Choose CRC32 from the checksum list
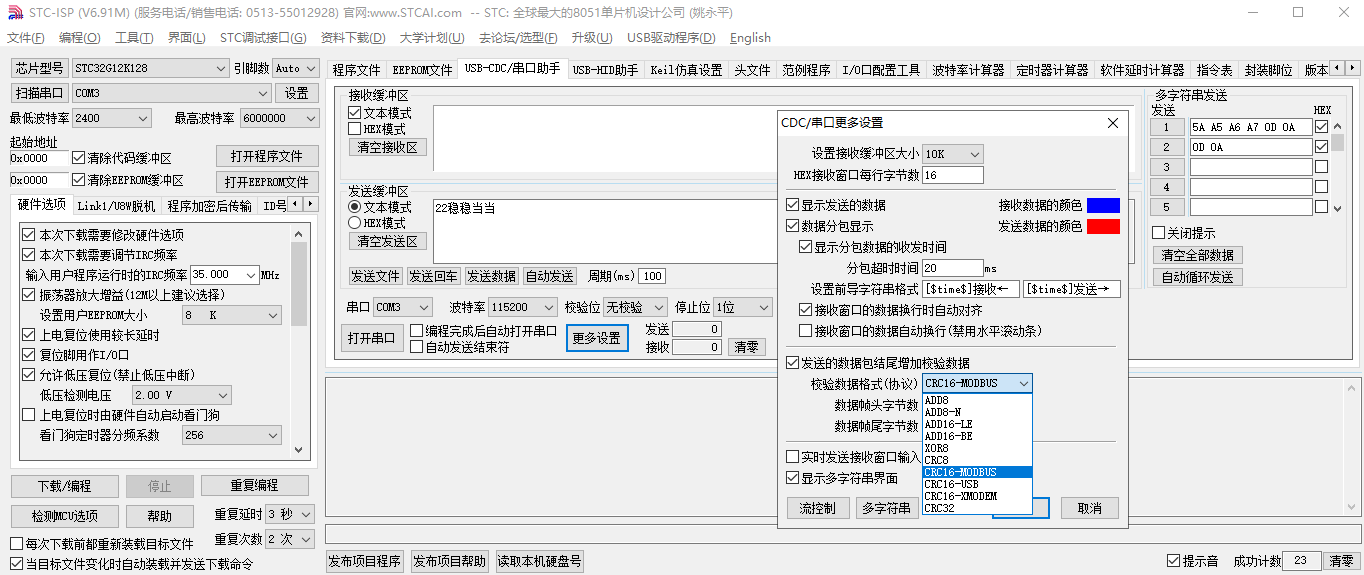The image size is (1364, 575). (x=940, y=508)
